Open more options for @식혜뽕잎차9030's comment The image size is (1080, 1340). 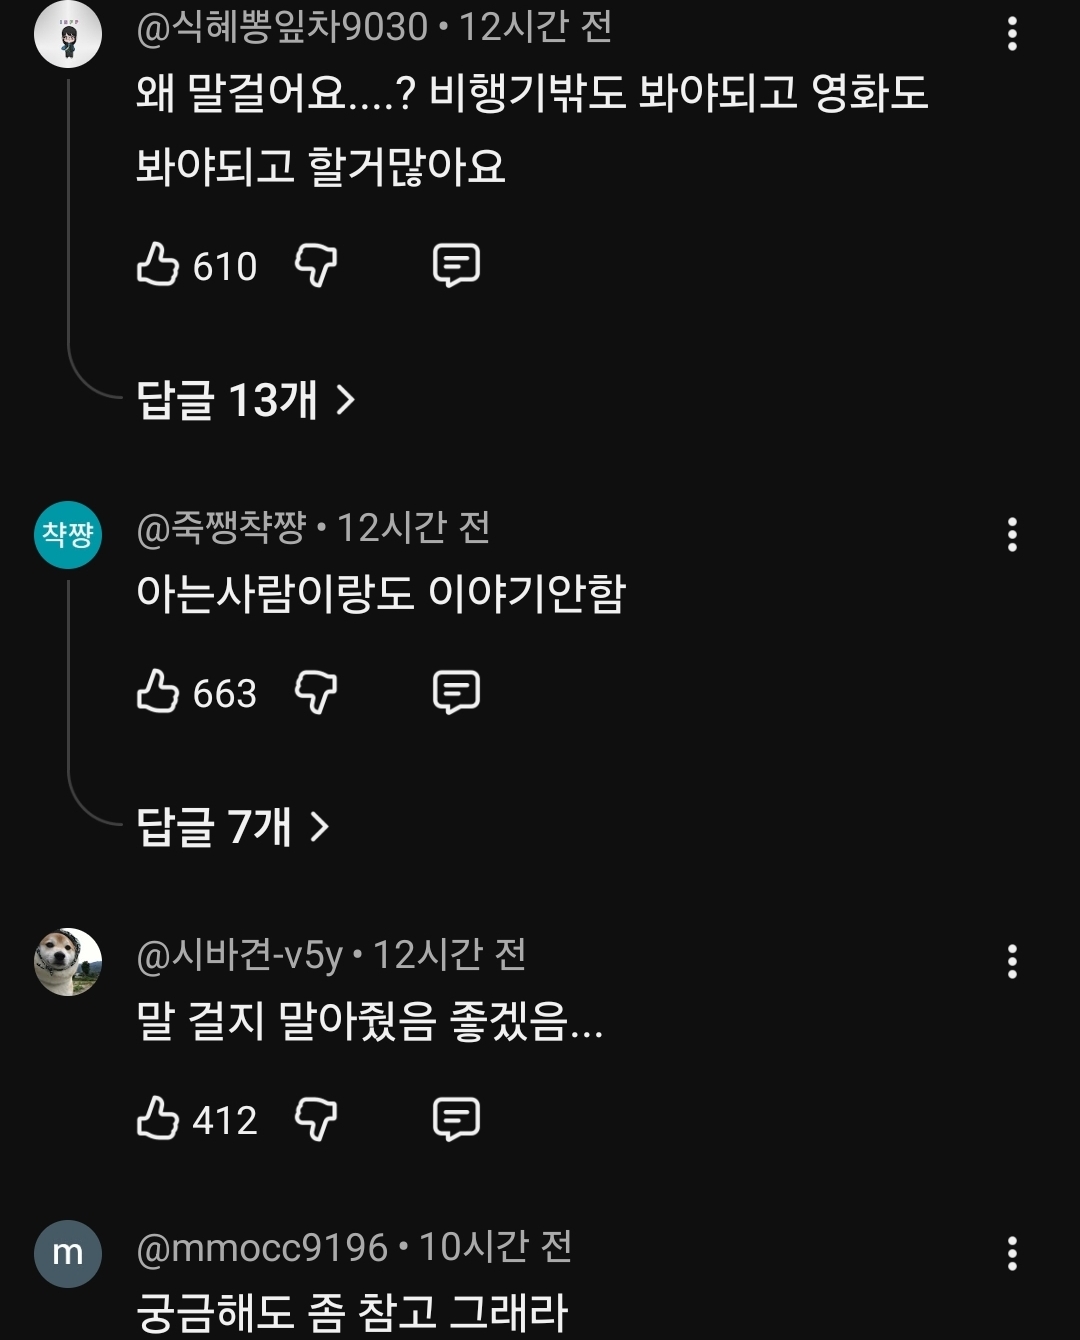coord(1012,35)
